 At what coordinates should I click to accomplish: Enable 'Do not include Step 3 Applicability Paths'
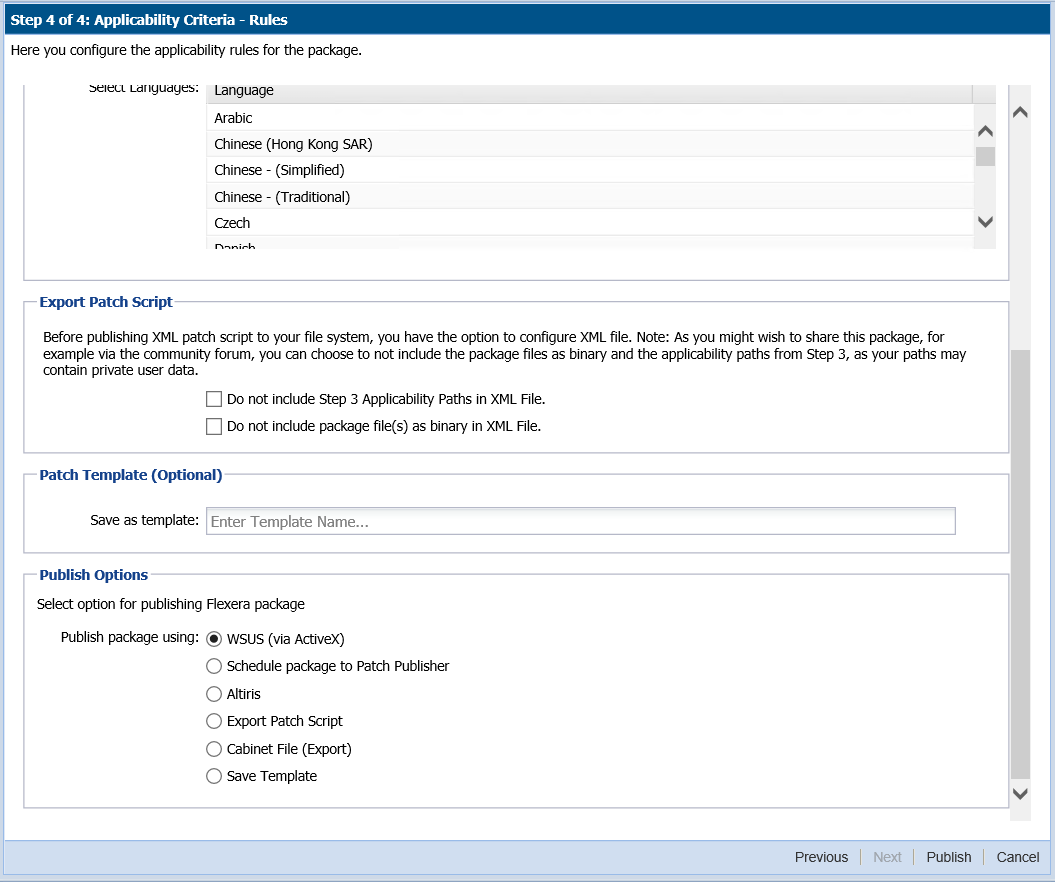point(214,399)
